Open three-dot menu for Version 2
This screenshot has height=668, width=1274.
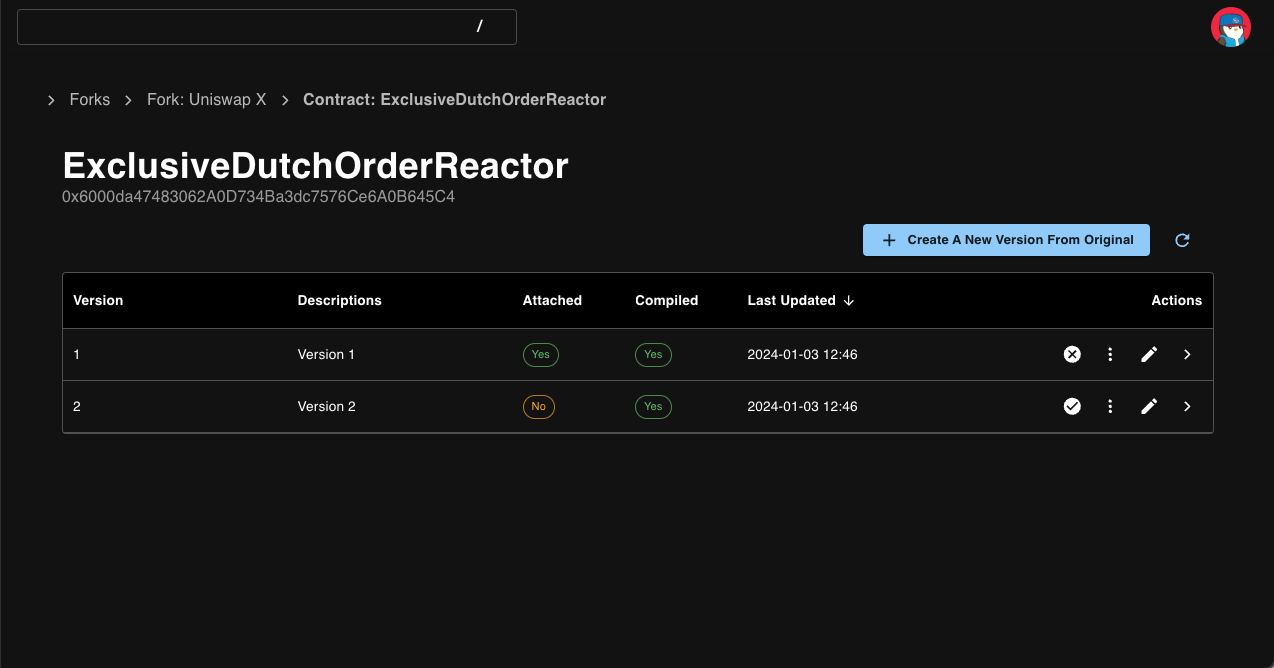(1110, 406)
